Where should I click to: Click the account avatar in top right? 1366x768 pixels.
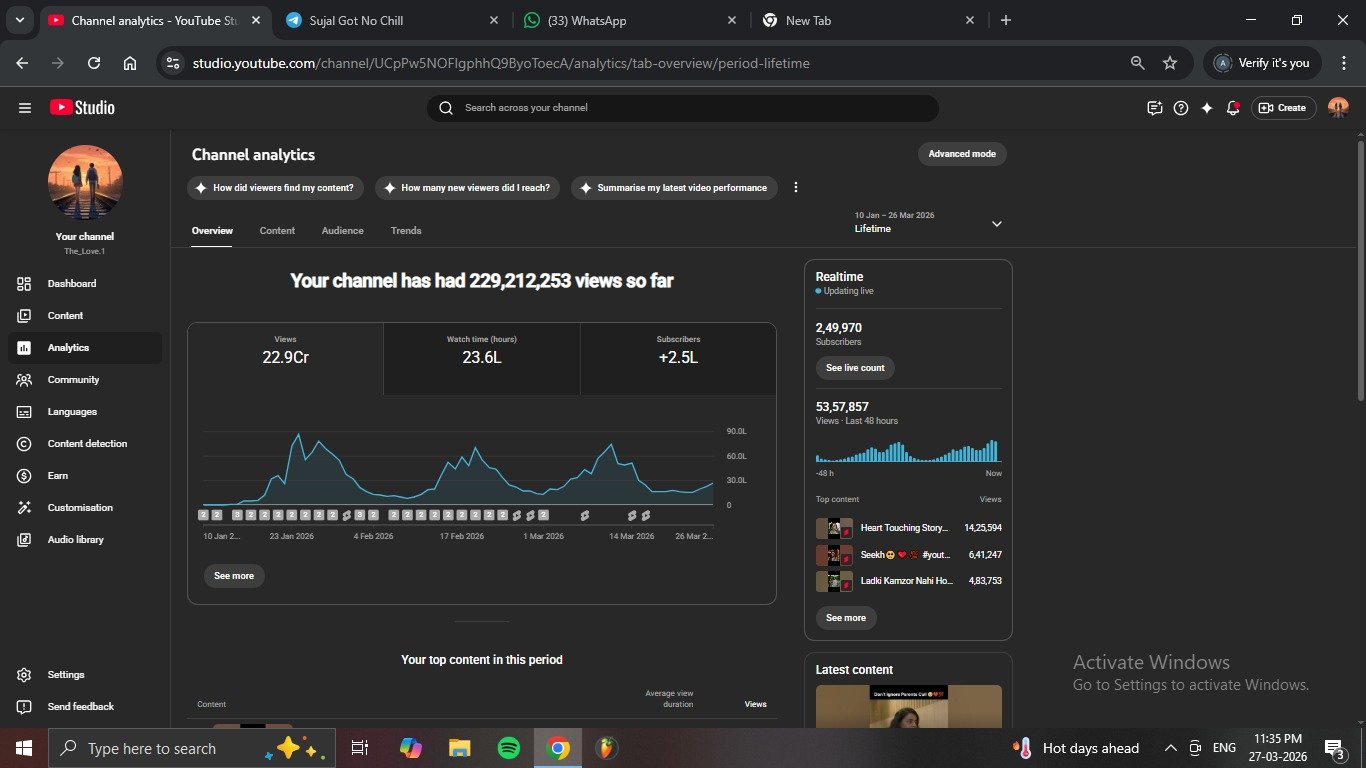click(1338, 108)
